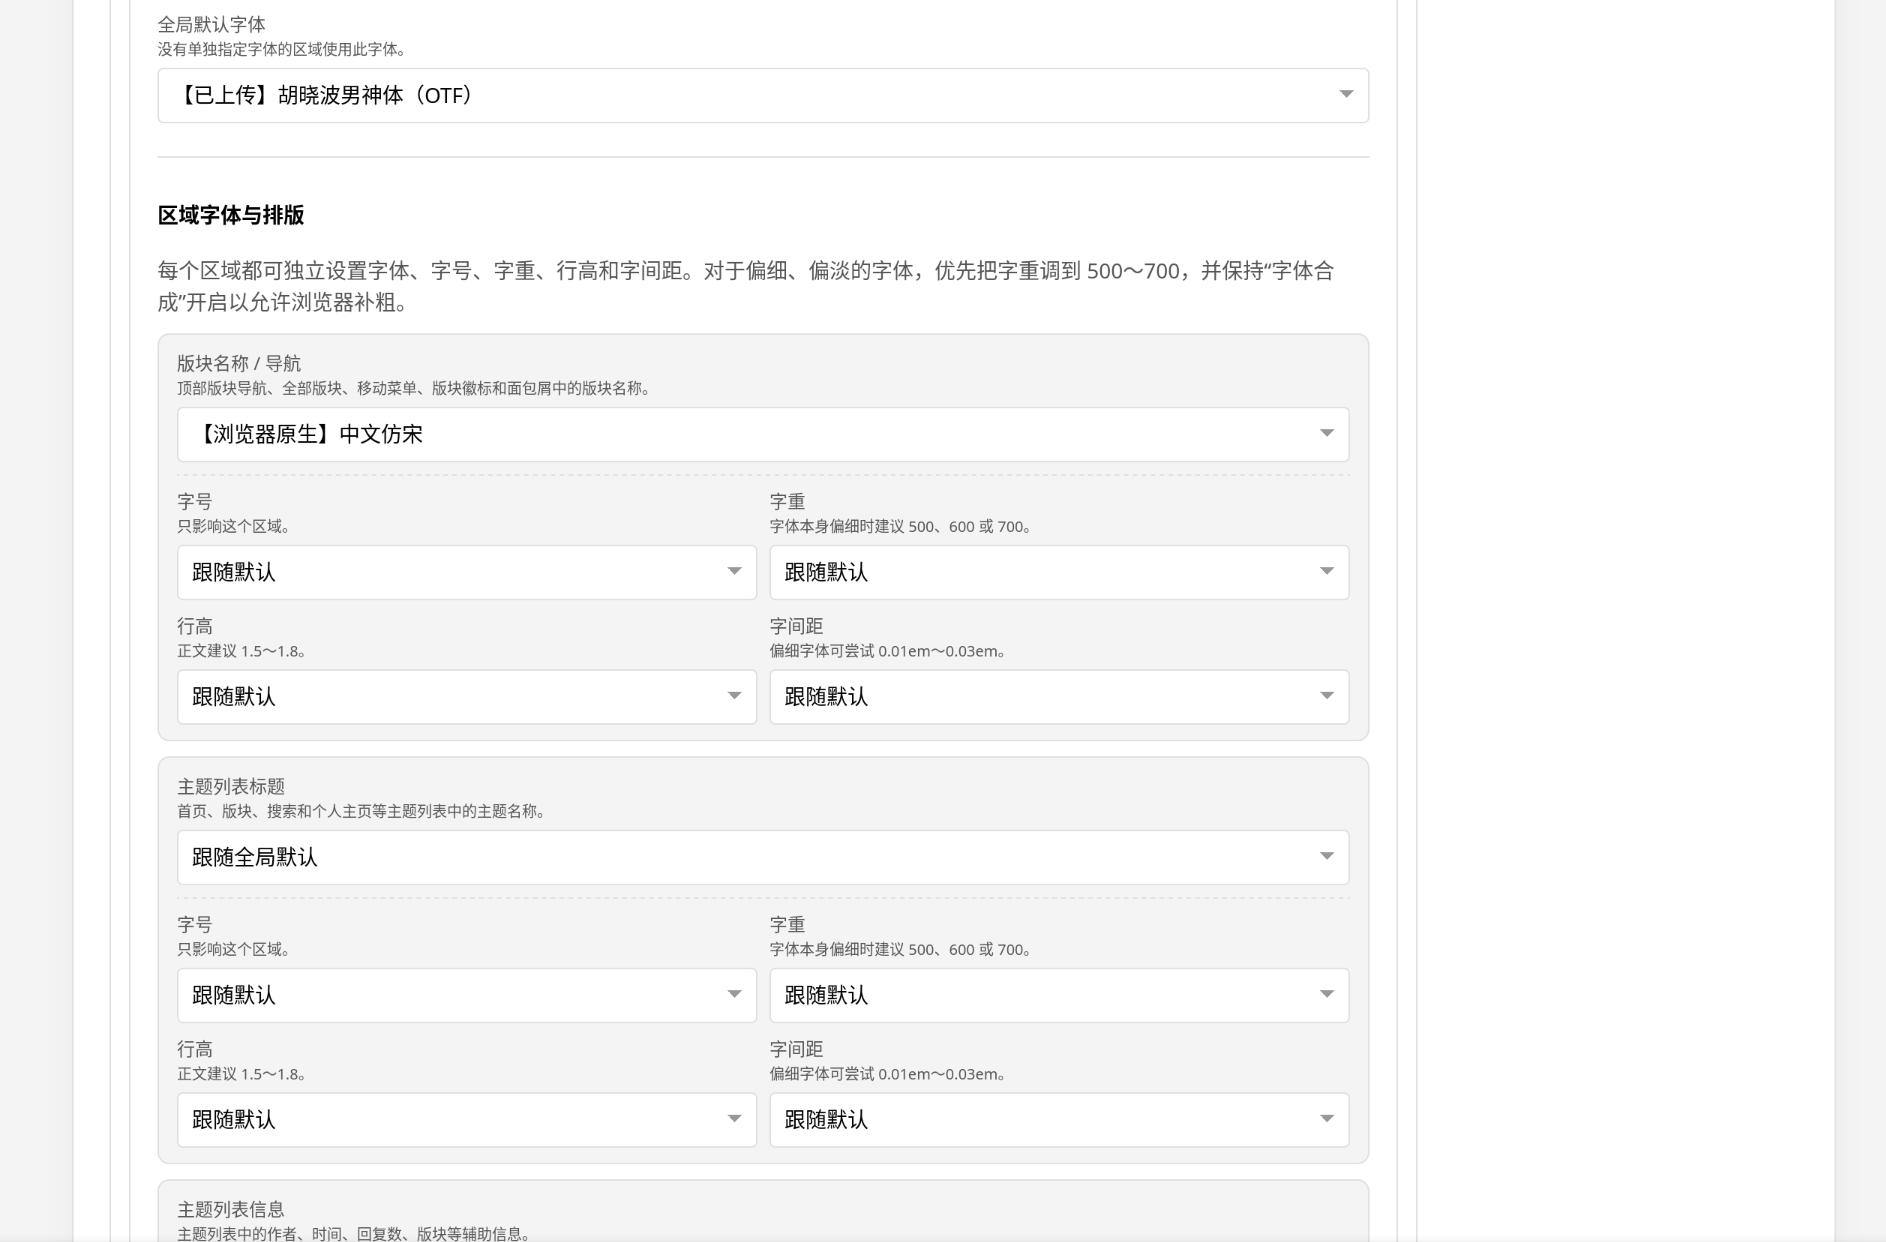The width and height of the screenshot is (1886, 1242).
Task: Open 字重 dropdown in 主题列表标题 section
Action: [1059, 995]
